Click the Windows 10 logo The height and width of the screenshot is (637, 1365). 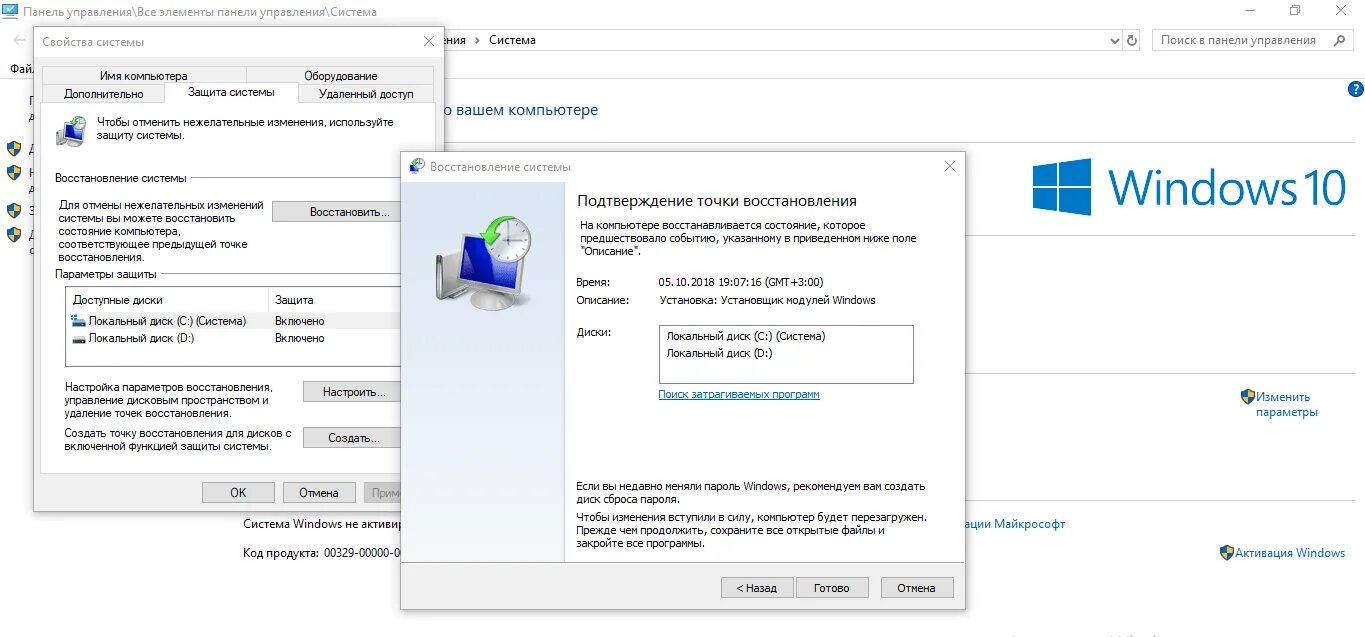click(x=1189, y=187)
